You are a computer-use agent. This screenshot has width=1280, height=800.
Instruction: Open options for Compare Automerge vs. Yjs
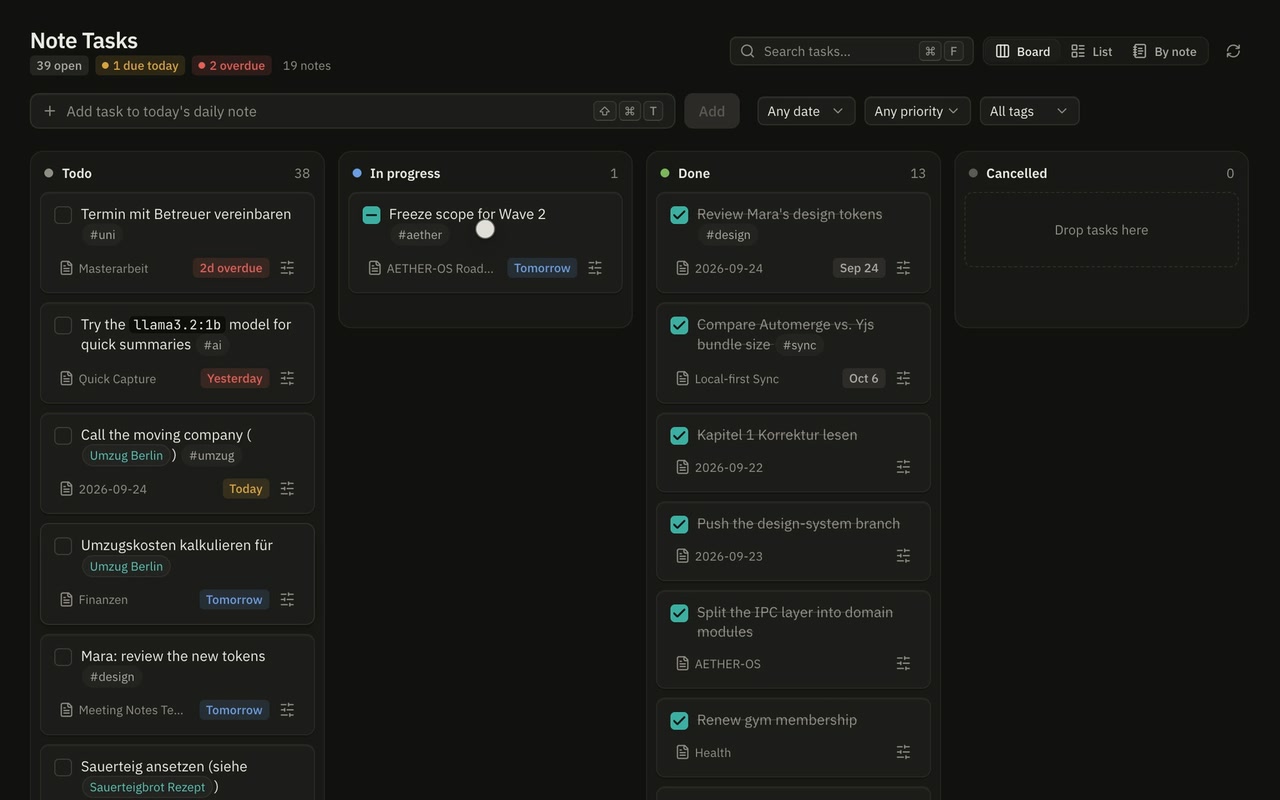tap(903, 378)
